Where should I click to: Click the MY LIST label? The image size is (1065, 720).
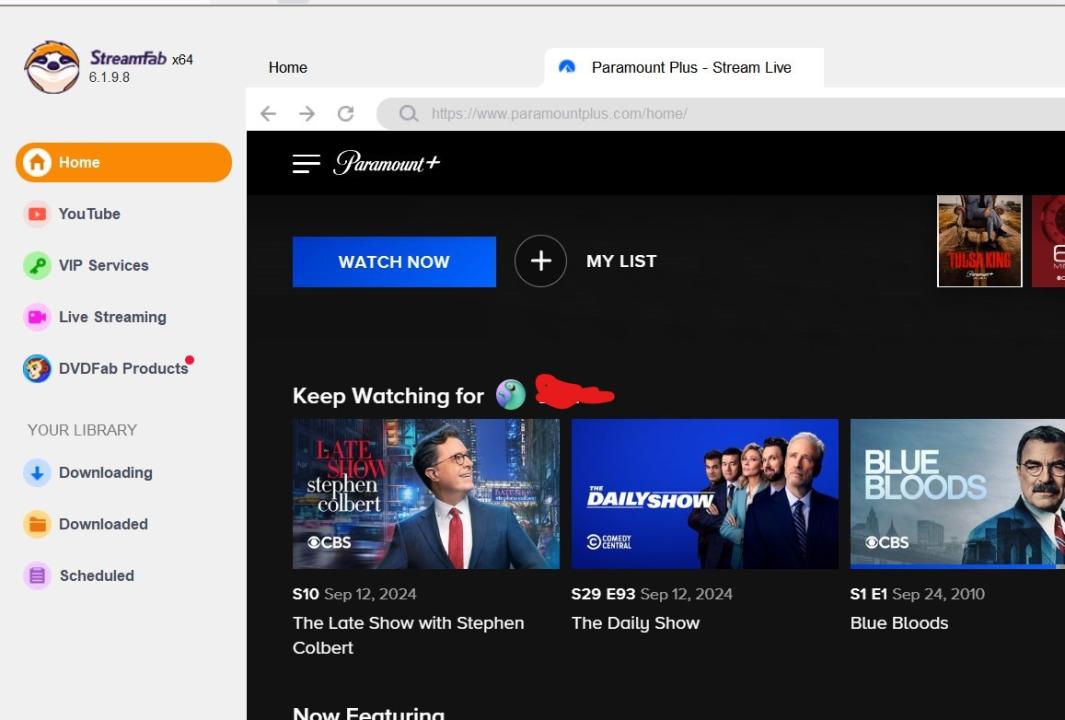pyautogui.click(x=621, y=261)
